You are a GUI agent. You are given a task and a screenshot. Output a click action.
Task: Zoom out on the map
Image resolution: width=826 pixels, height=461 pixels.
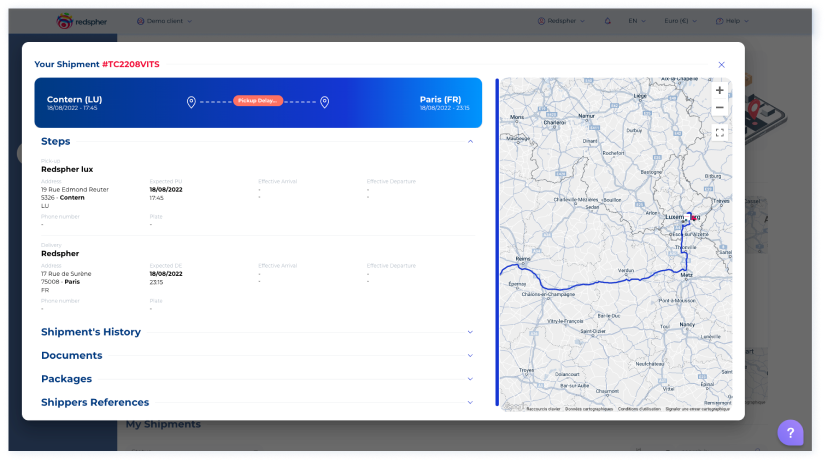click(x=719, y=107)
